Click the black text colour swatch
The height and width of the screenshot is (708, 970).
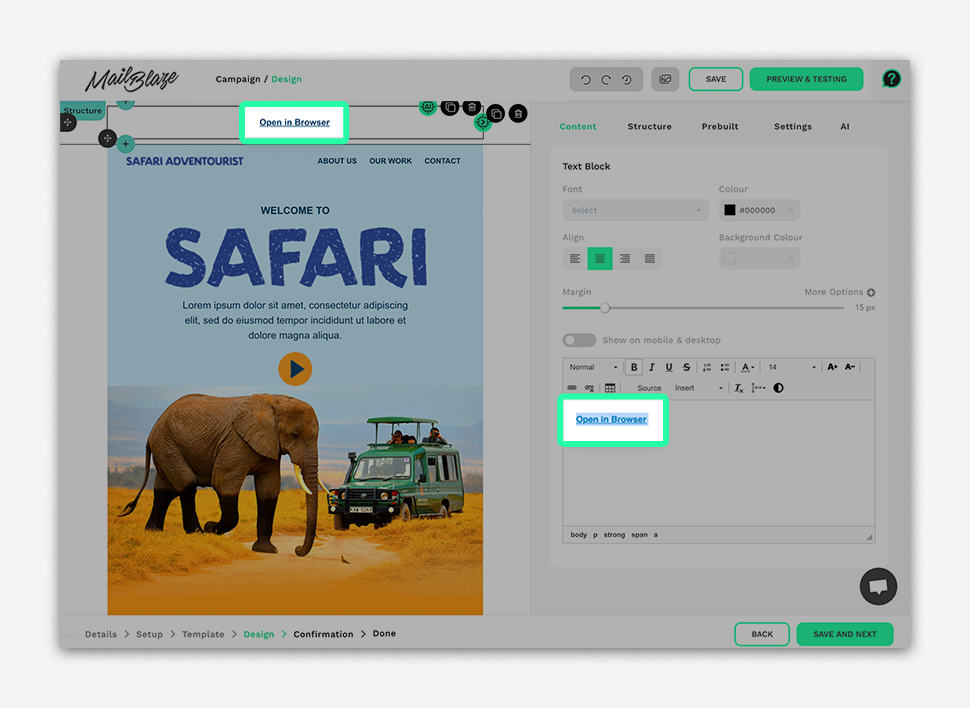(730, 211)
